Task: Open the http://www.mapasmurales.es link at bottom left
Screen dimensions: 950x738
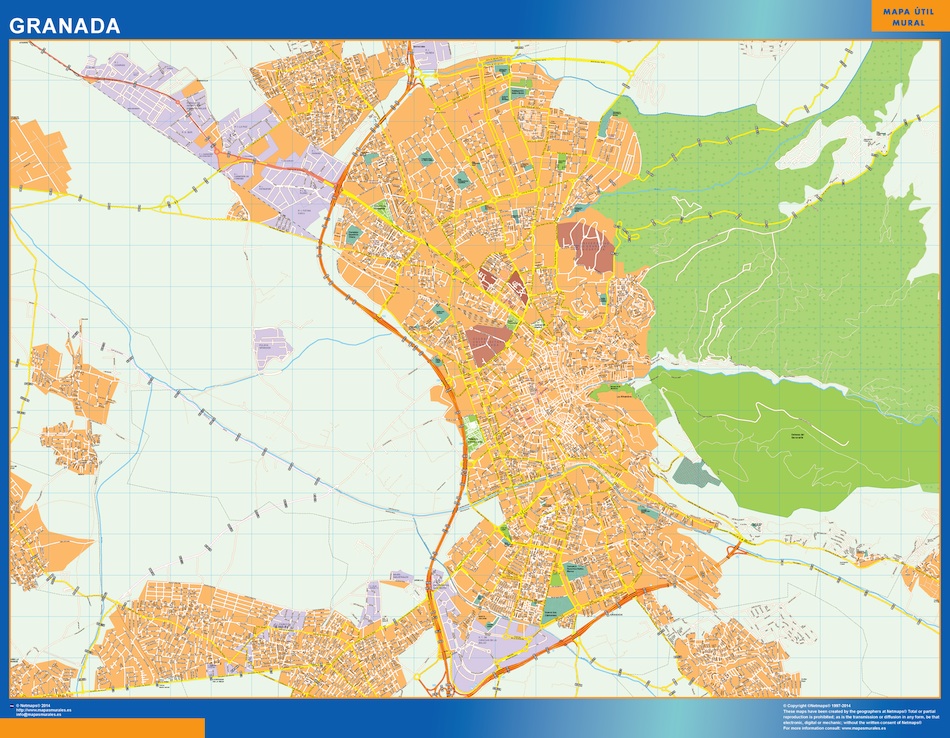Action: (x=44, y=710)
